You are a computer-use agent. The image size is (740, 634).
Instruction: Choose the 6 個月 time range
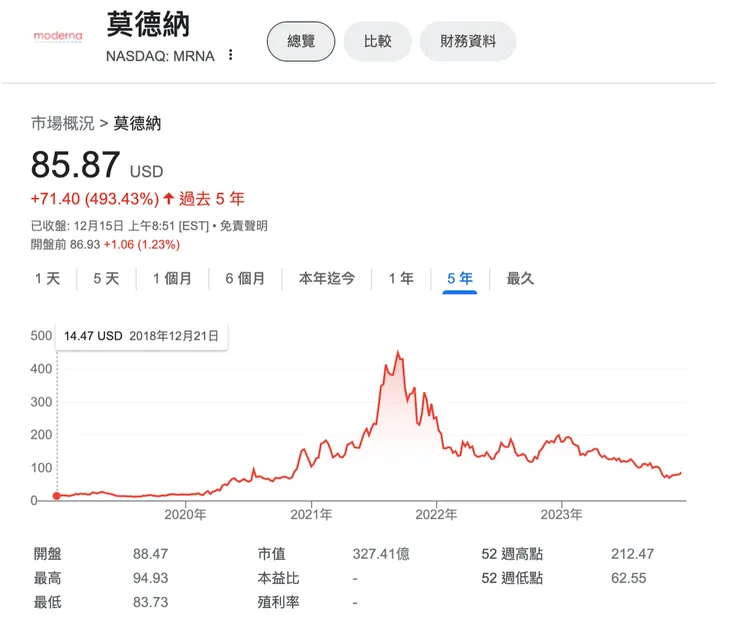(245, 279)
